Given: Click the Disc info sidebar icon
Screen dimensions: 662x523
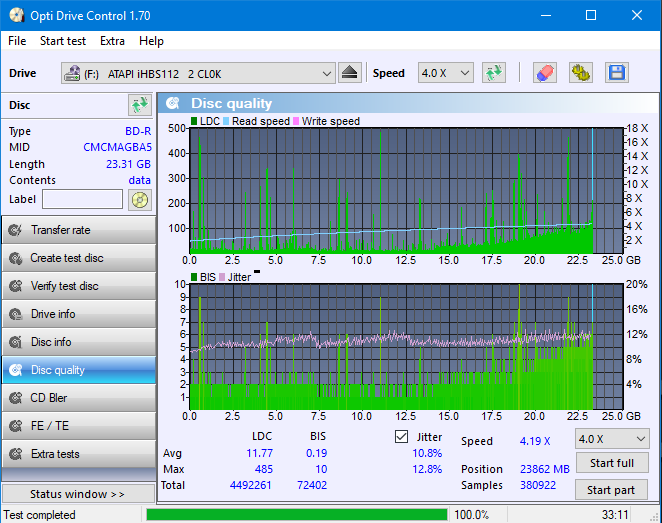Looking at the screenshot, I should pos(16,342).
